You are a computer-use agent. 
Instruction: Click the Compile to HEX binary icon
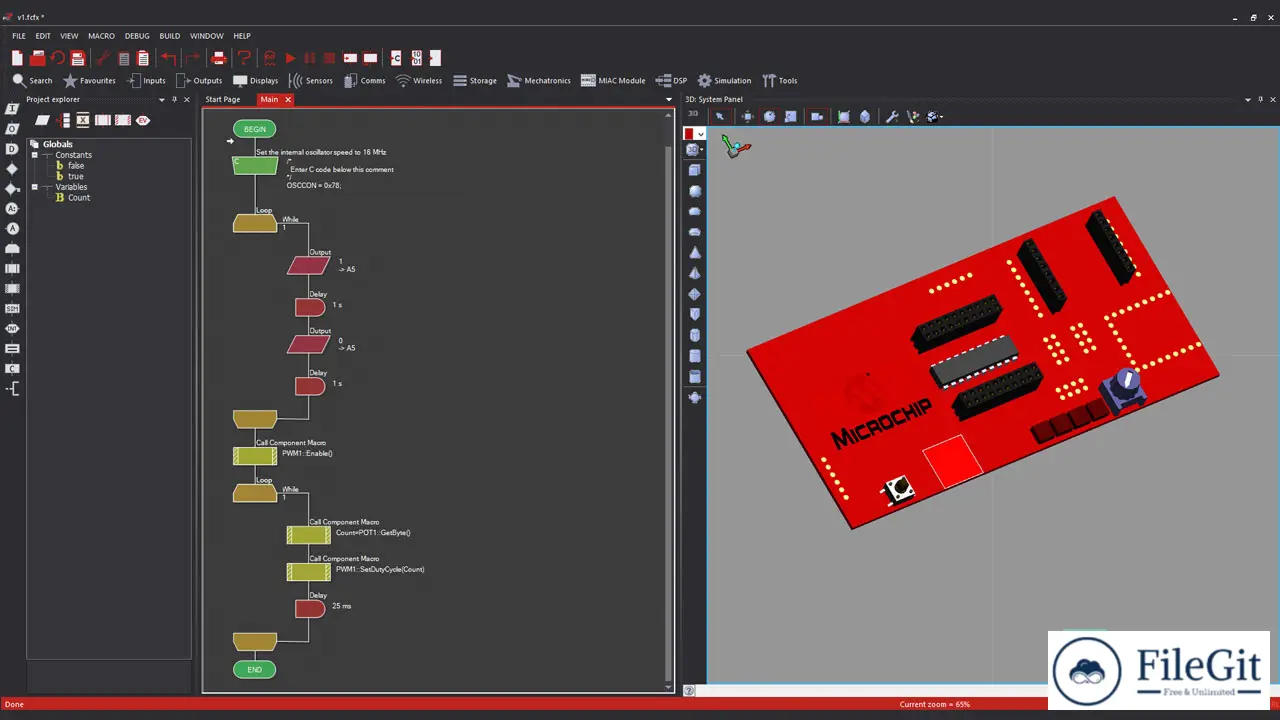click(x=416, y=58)
